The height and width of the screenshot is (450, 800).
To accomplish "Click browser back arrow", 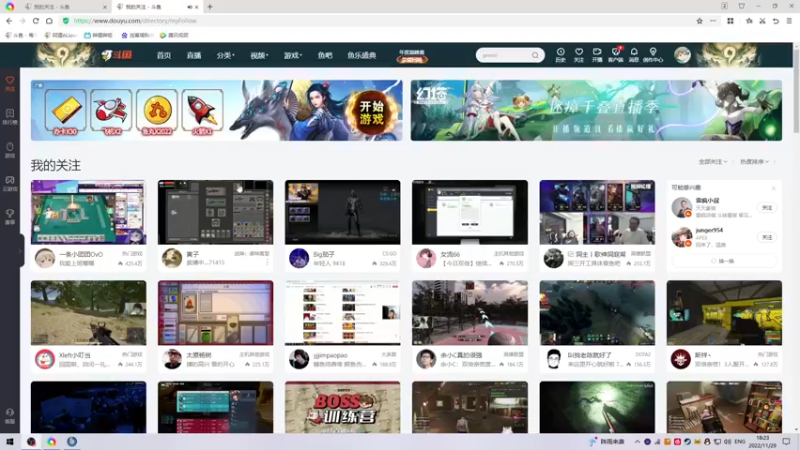I will tap(9, 21).
